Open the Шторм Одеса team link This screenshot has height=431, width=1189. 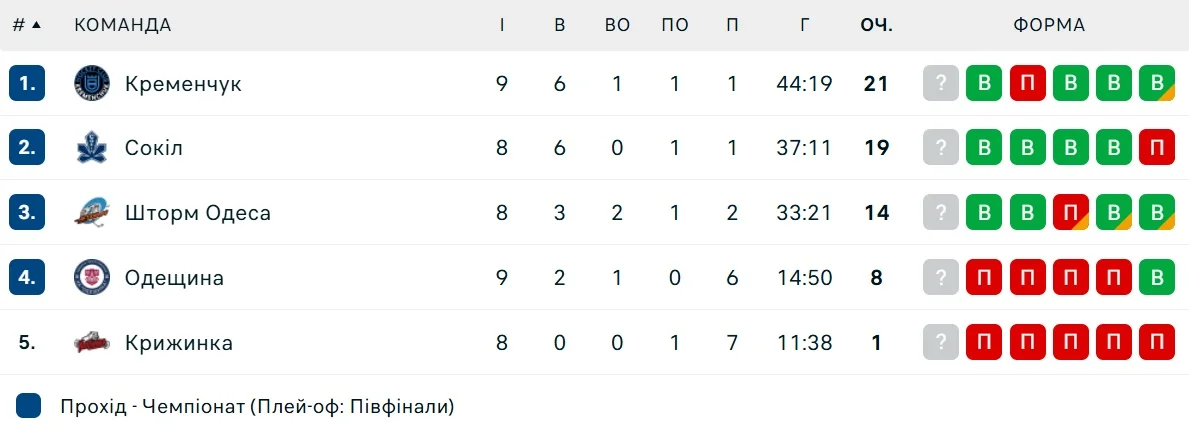[198, 213]
